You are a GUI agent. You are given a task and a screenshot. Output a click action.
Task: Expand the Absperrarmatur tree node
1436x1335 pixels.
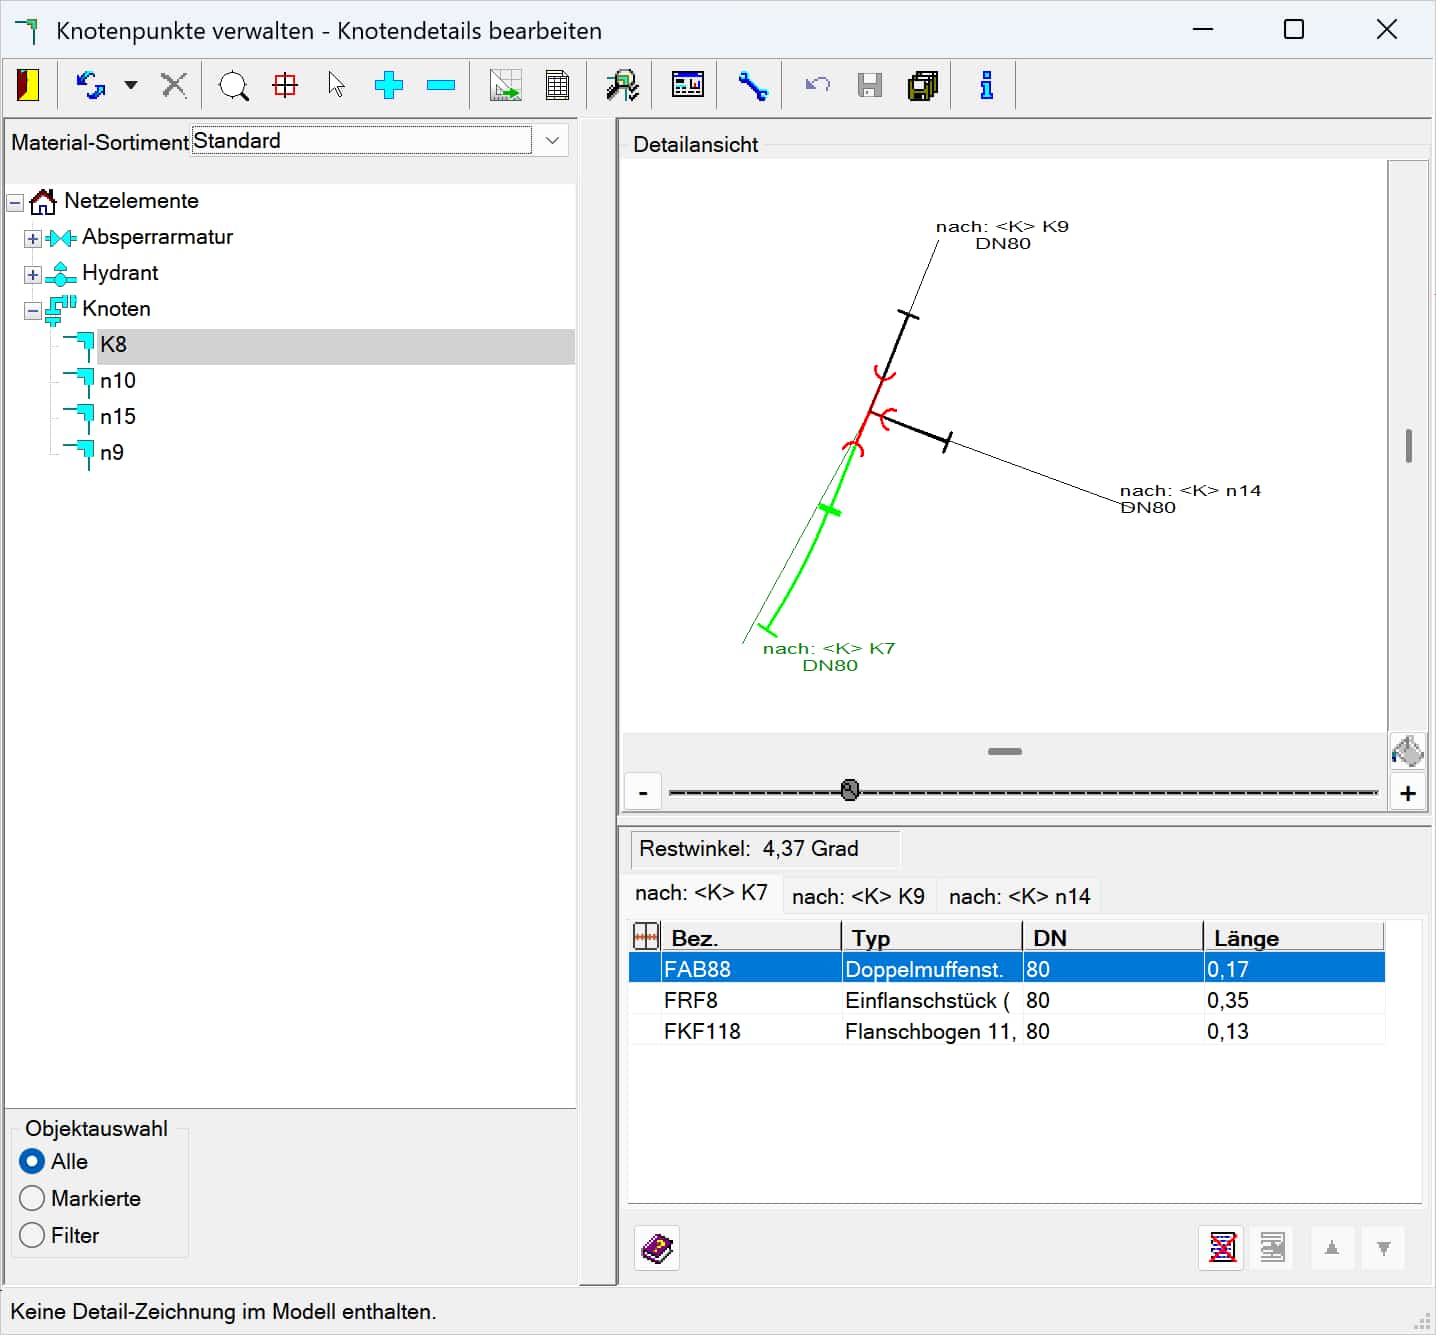[x=33, y=238]
